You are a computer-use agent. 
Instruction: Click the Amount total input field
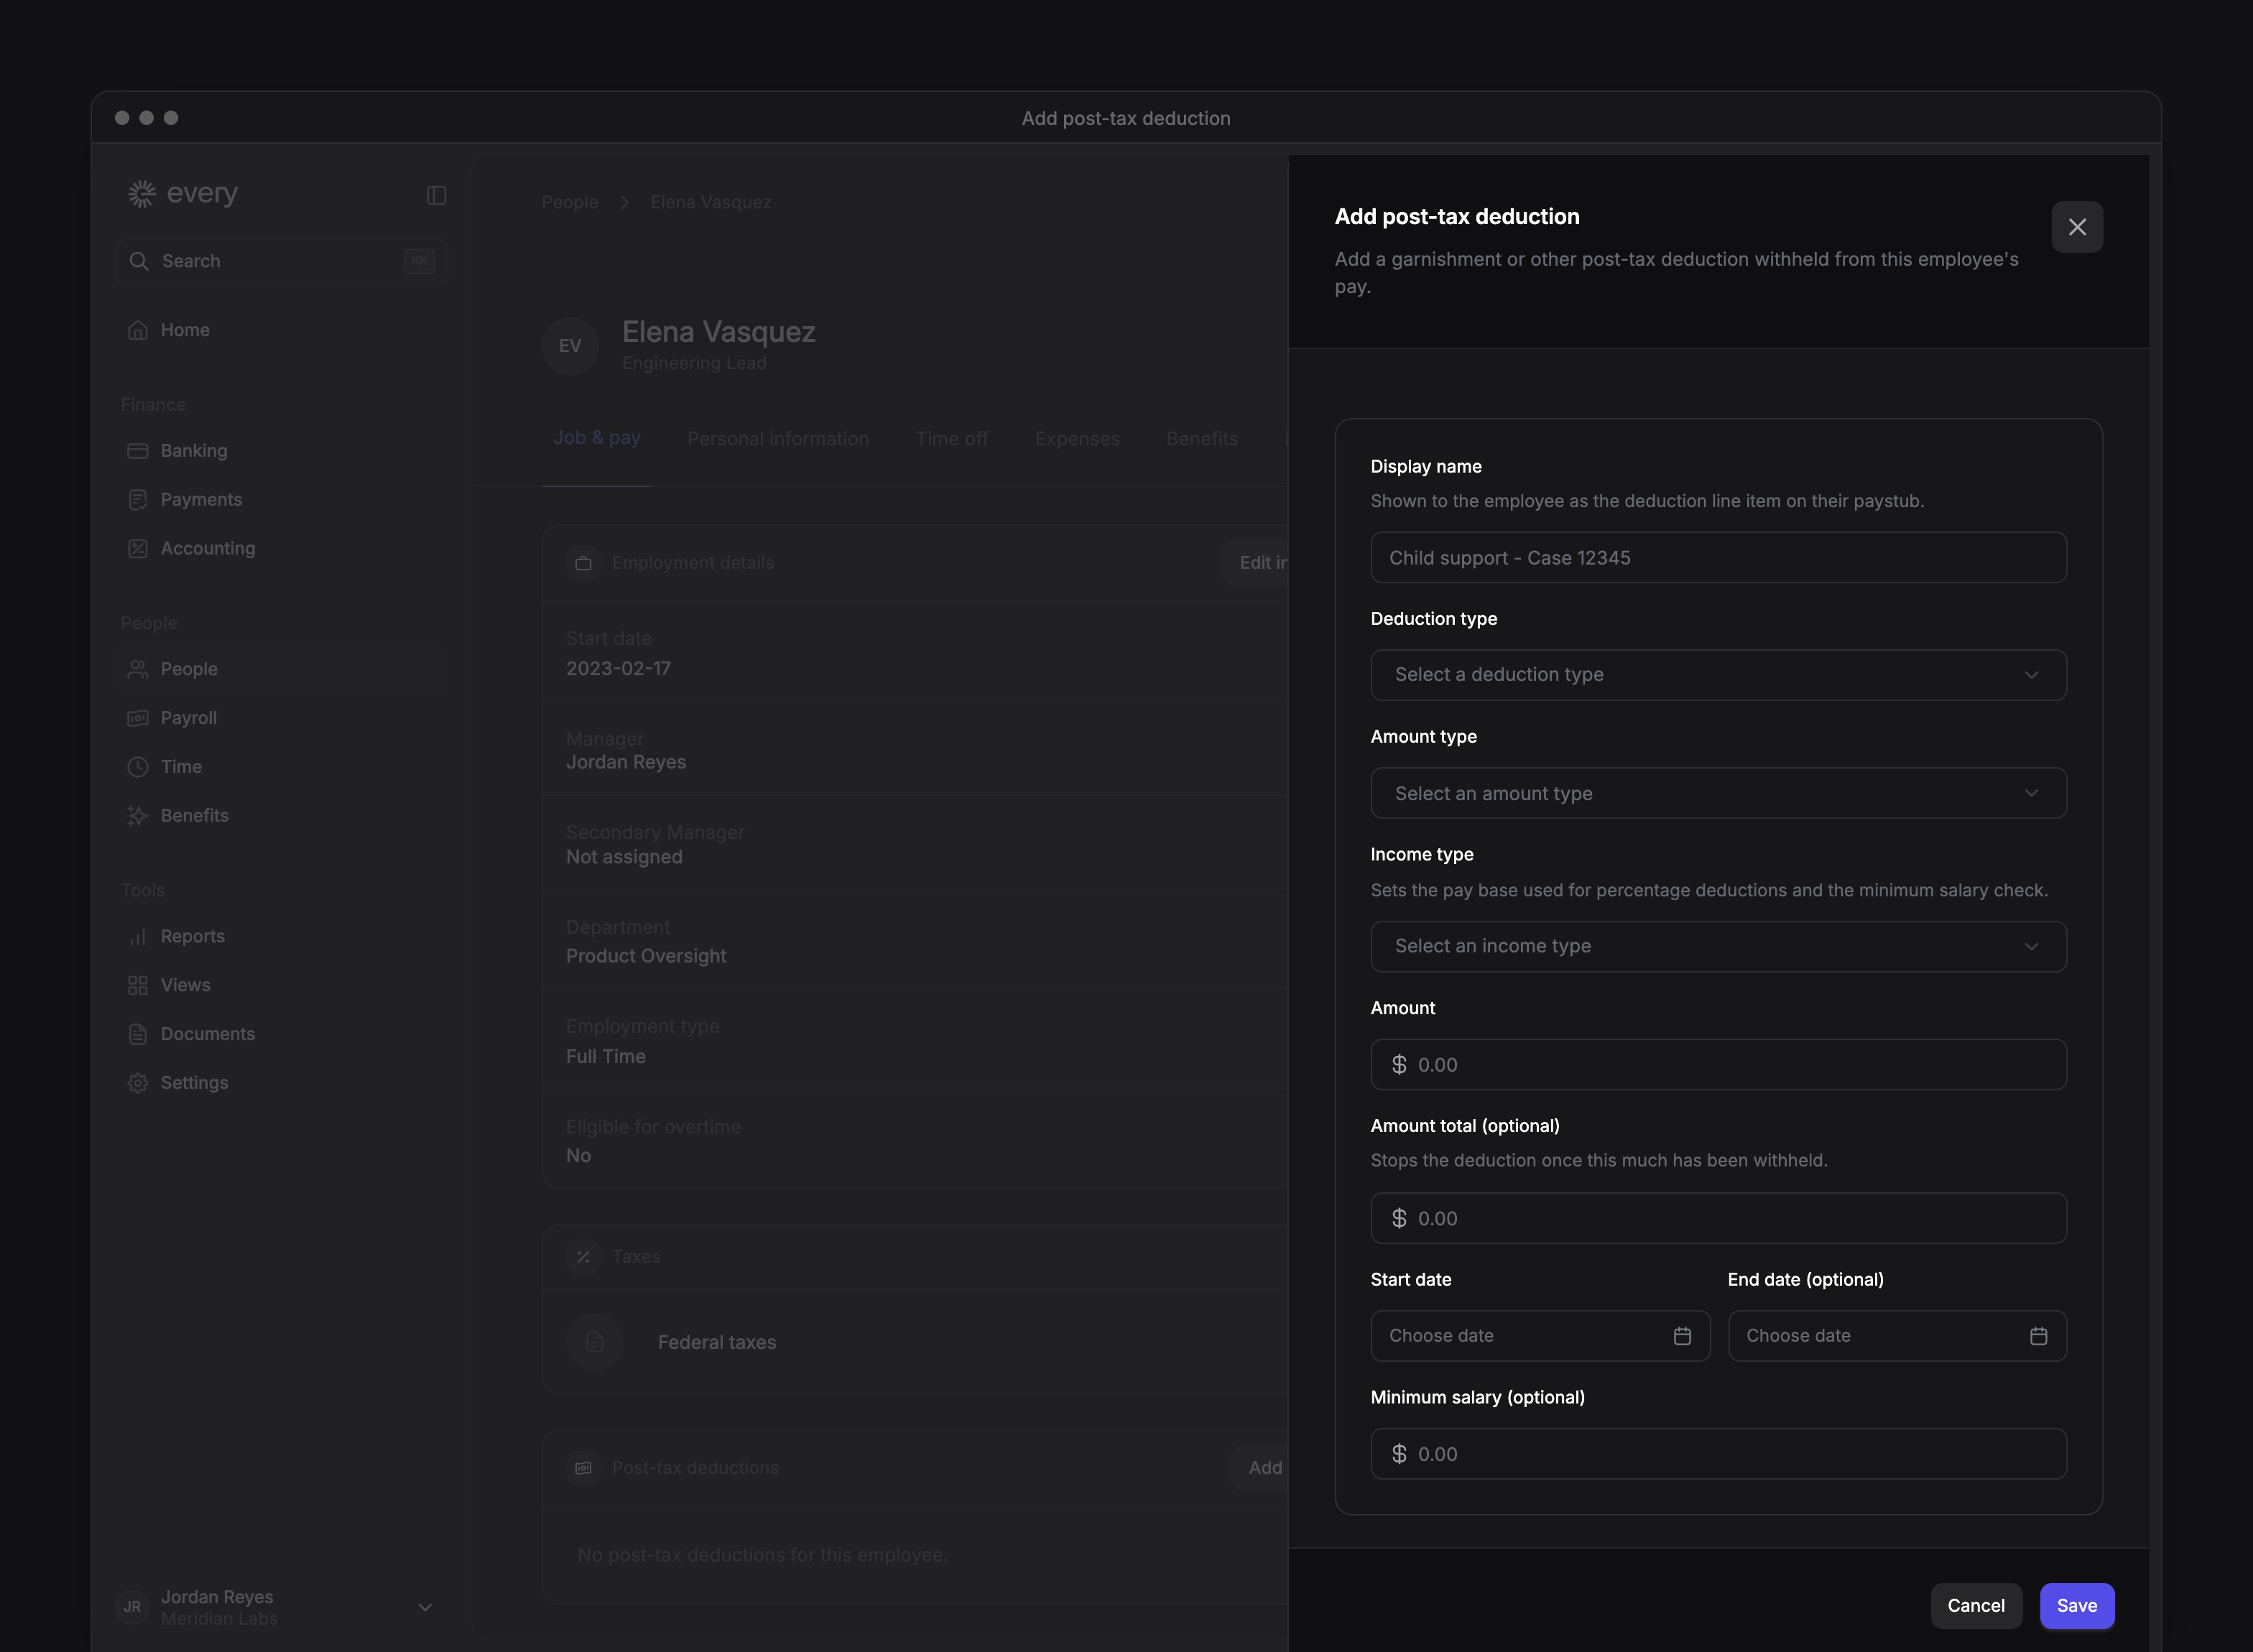[x=1718, y=1218]
